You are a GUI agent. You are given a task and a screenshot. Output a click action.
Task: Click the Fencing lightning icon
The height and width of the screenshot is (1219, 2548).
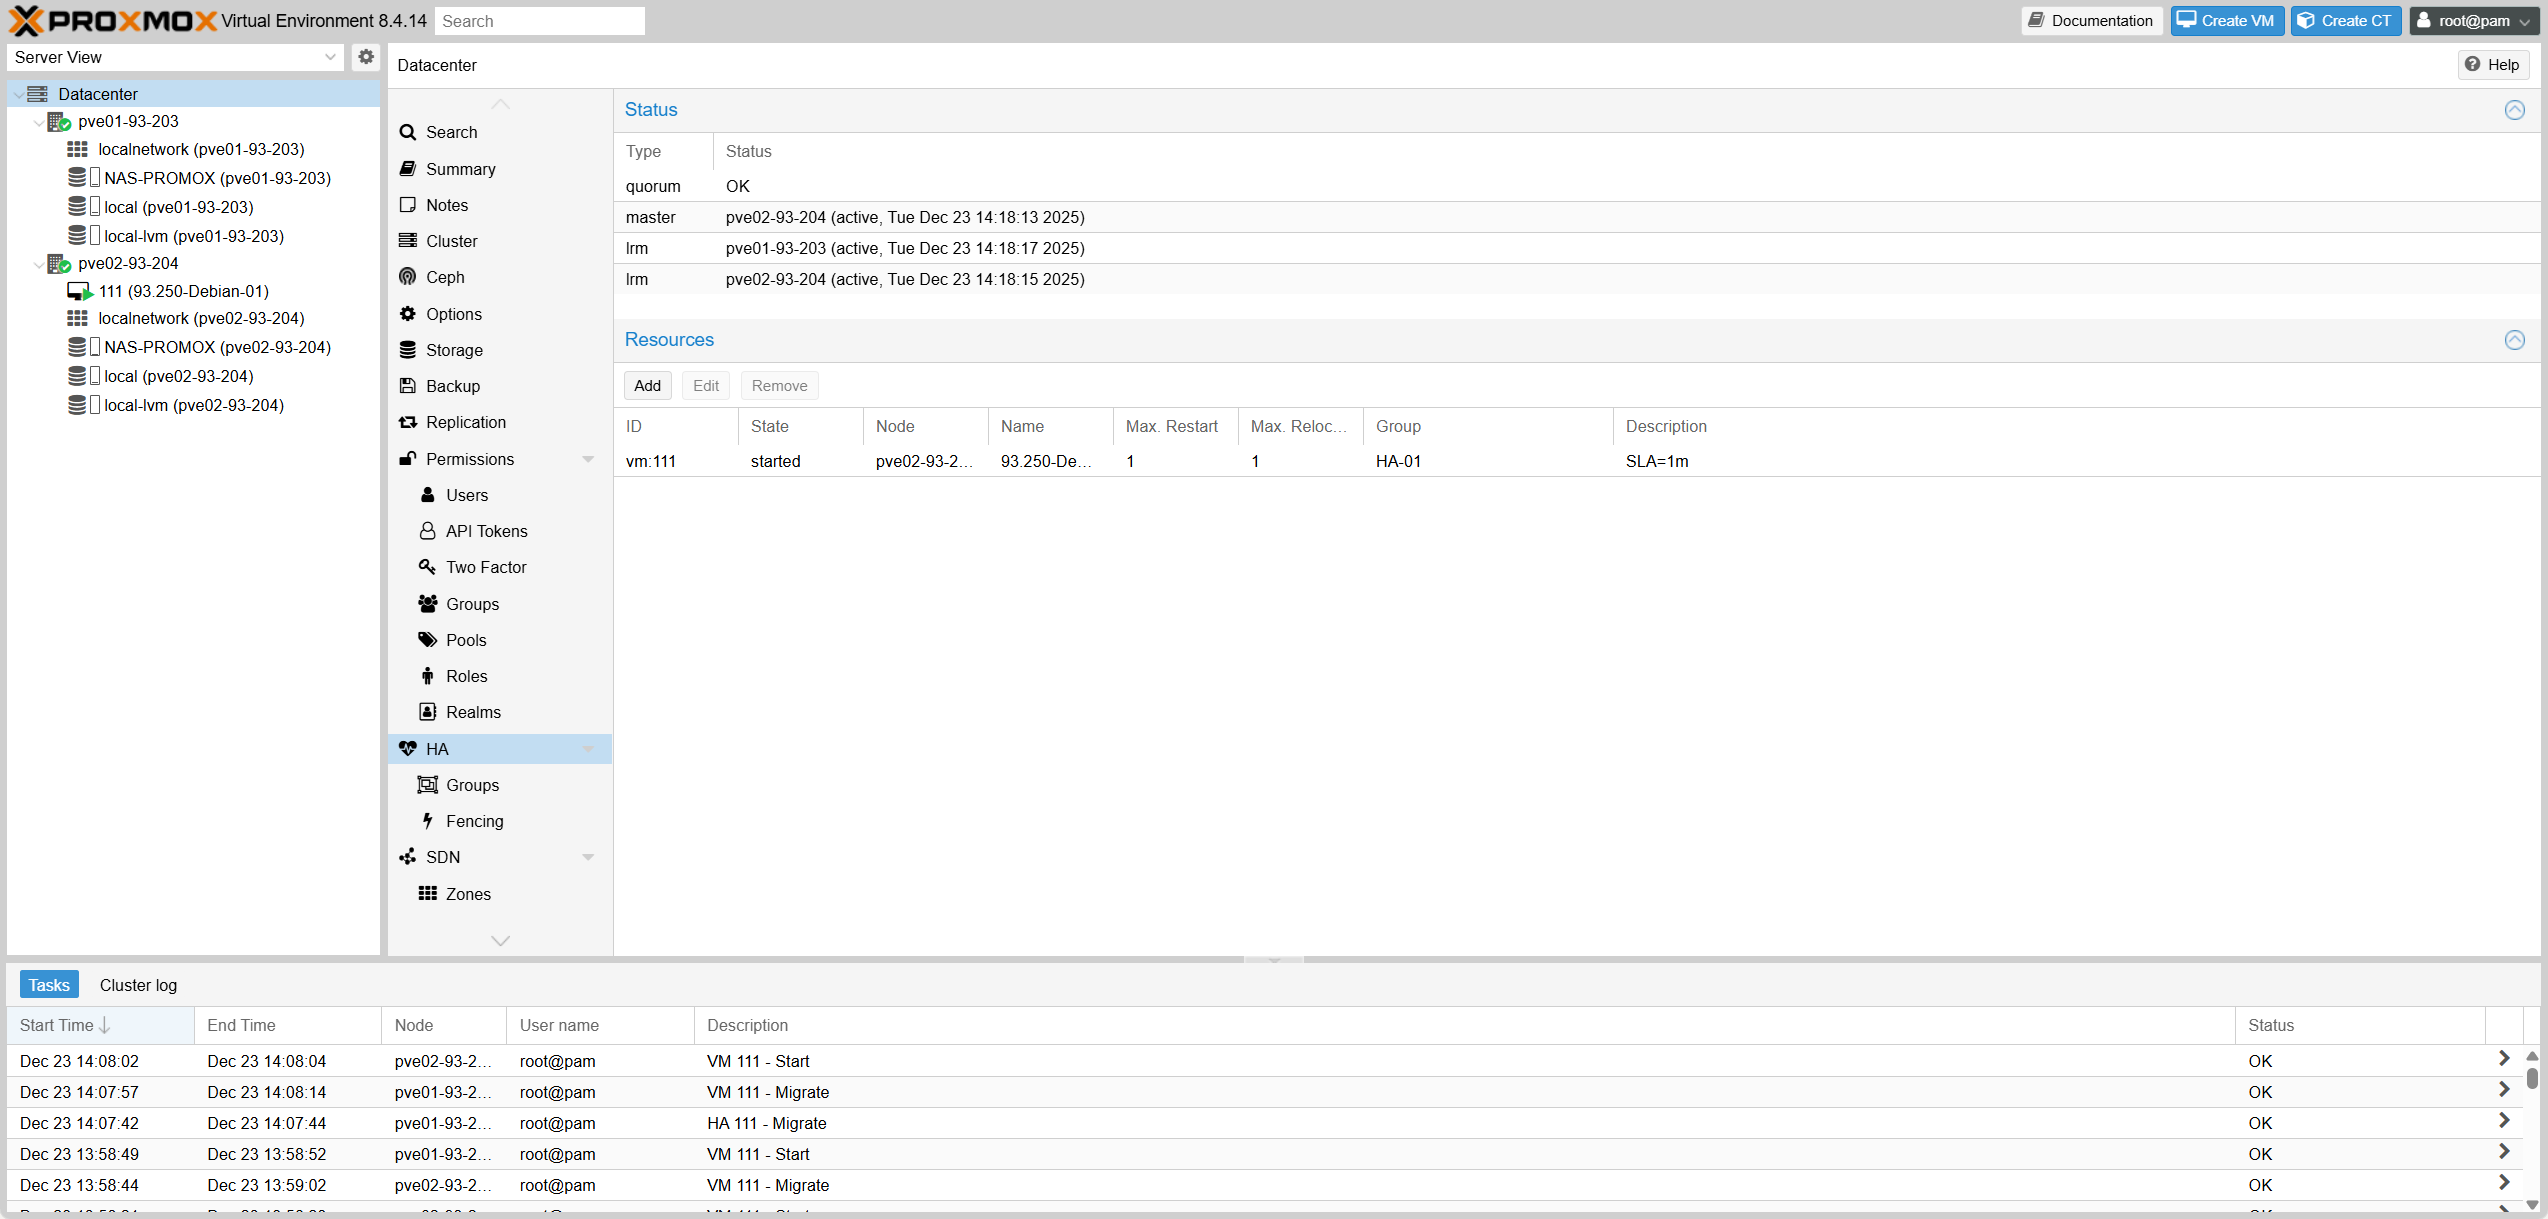coord(427,821)
